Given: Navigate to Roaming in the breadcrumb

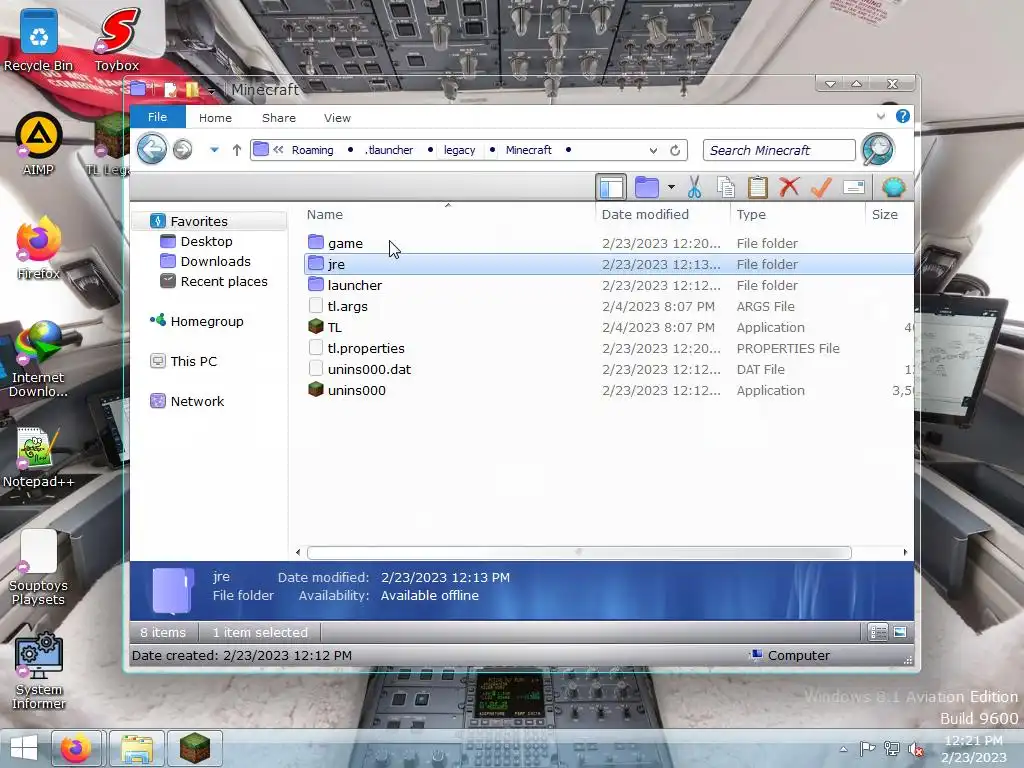Looking at the screenshot, I should point(312,150).
